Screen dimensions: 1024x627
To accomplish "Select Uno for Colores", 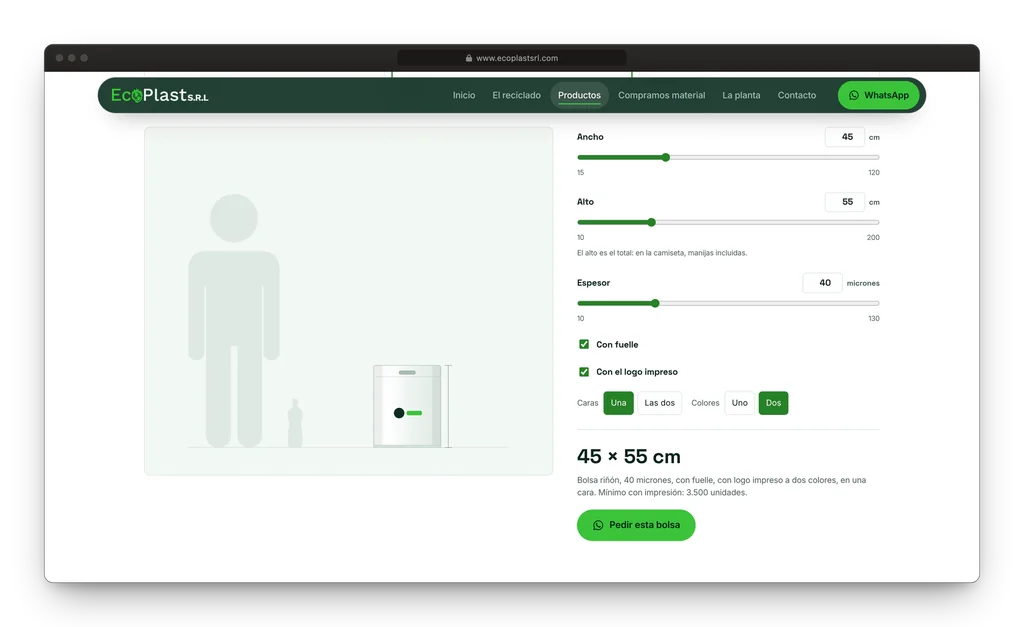I will pyautogui.click(x=739, y=403).
